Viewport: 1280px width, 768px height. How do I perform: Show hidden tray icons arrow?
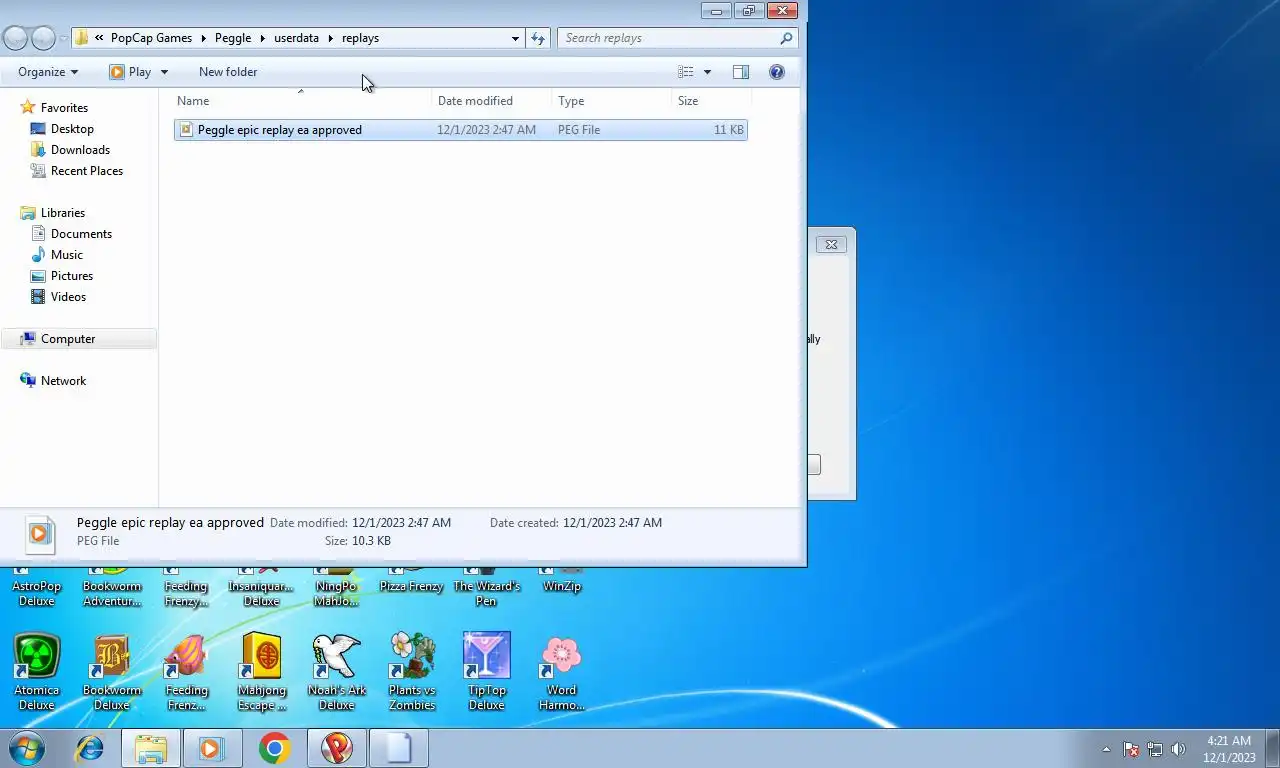click(x=1106, y=749)
